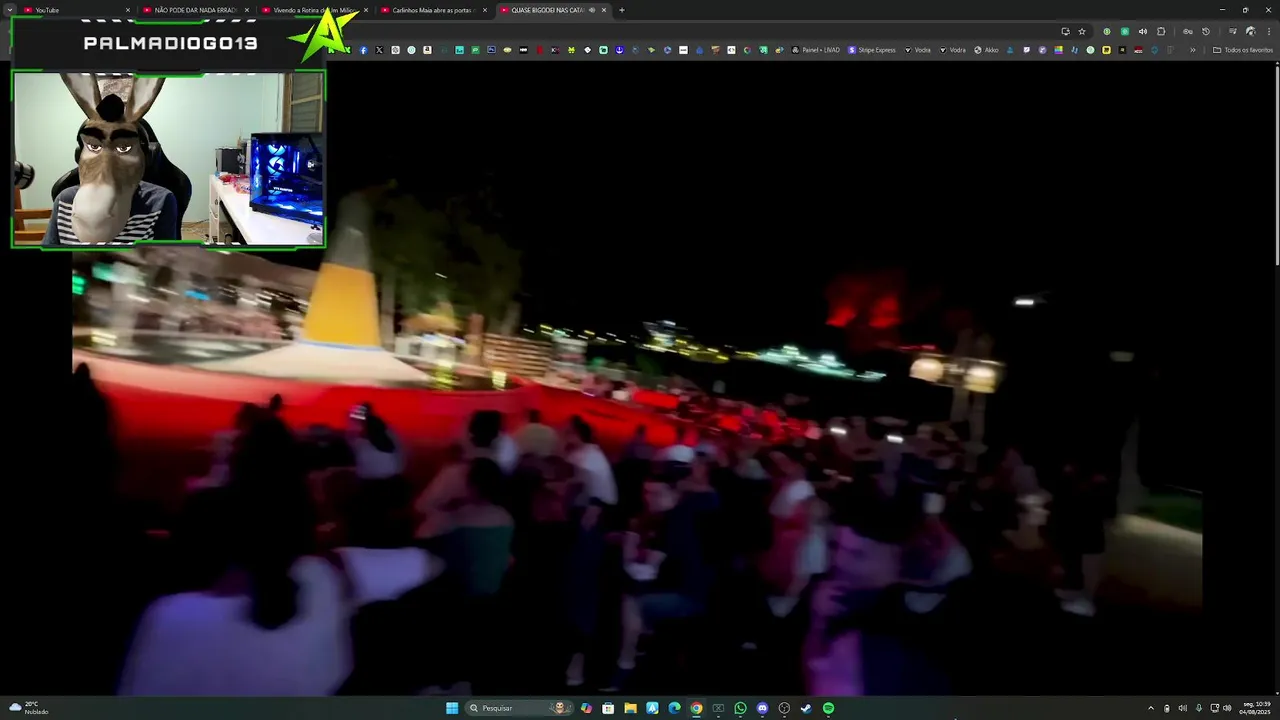The image size is (1280, 720).
Task: Switch to 'Vivendo a Rotina' tab
Action: (x=315, y=10)
